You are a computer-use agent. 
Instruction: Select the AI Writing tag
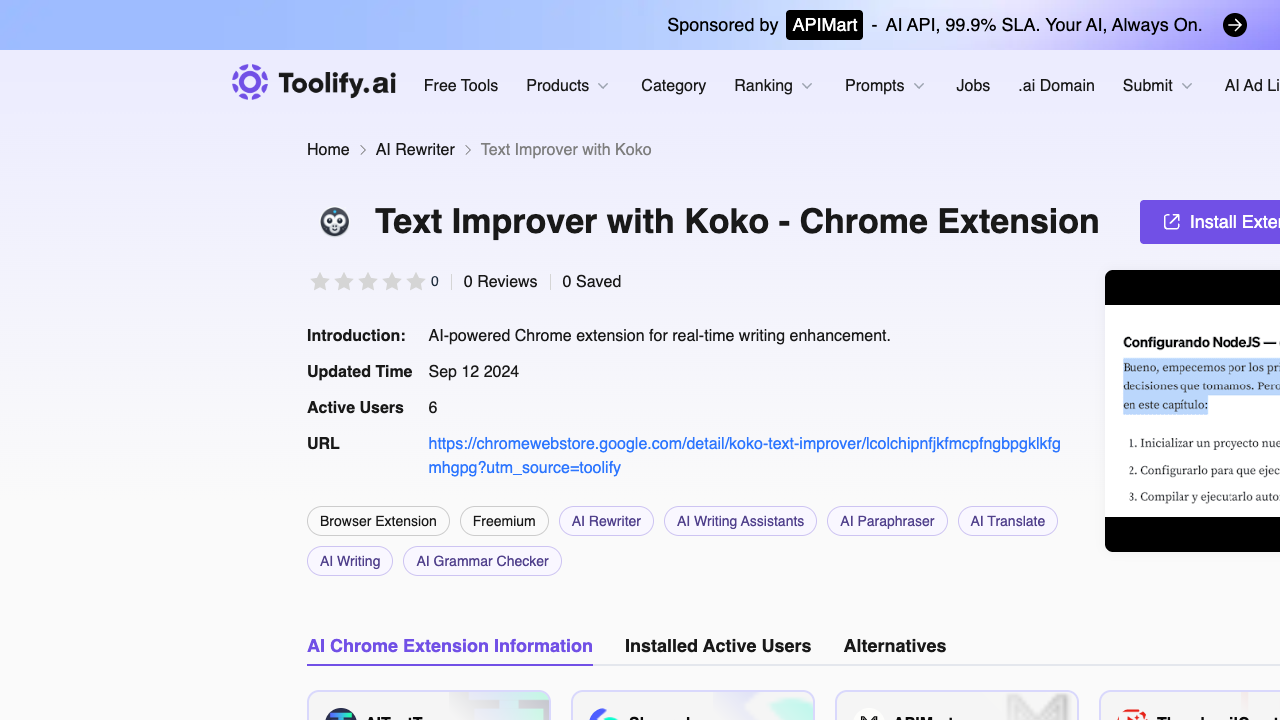point(350,561)
